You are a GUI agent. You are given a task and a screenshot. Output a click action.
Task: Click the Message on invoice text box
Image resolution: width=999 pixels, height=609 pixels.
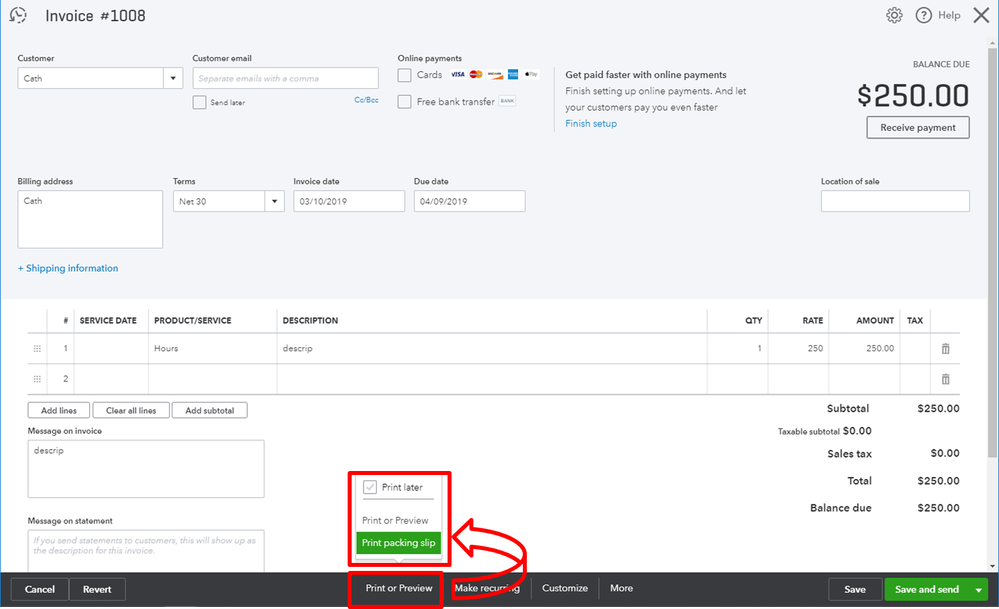(x=146, y=469)
